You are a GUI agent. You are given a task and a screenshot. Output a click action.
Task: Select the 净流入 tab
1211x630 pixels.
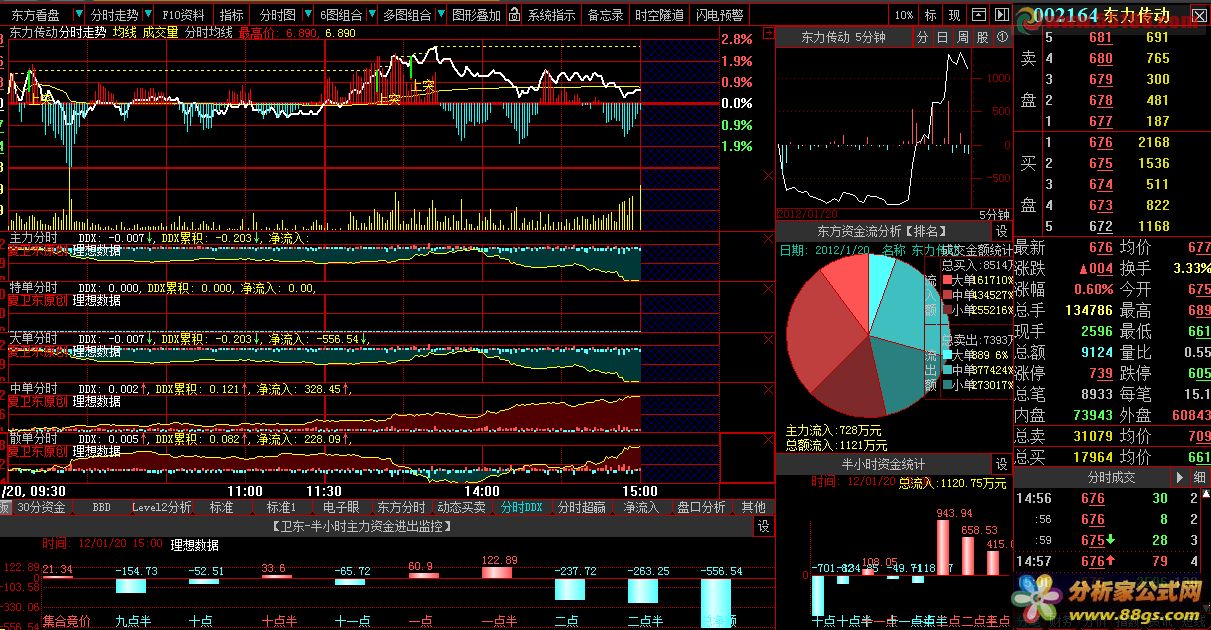click(642, 507)
